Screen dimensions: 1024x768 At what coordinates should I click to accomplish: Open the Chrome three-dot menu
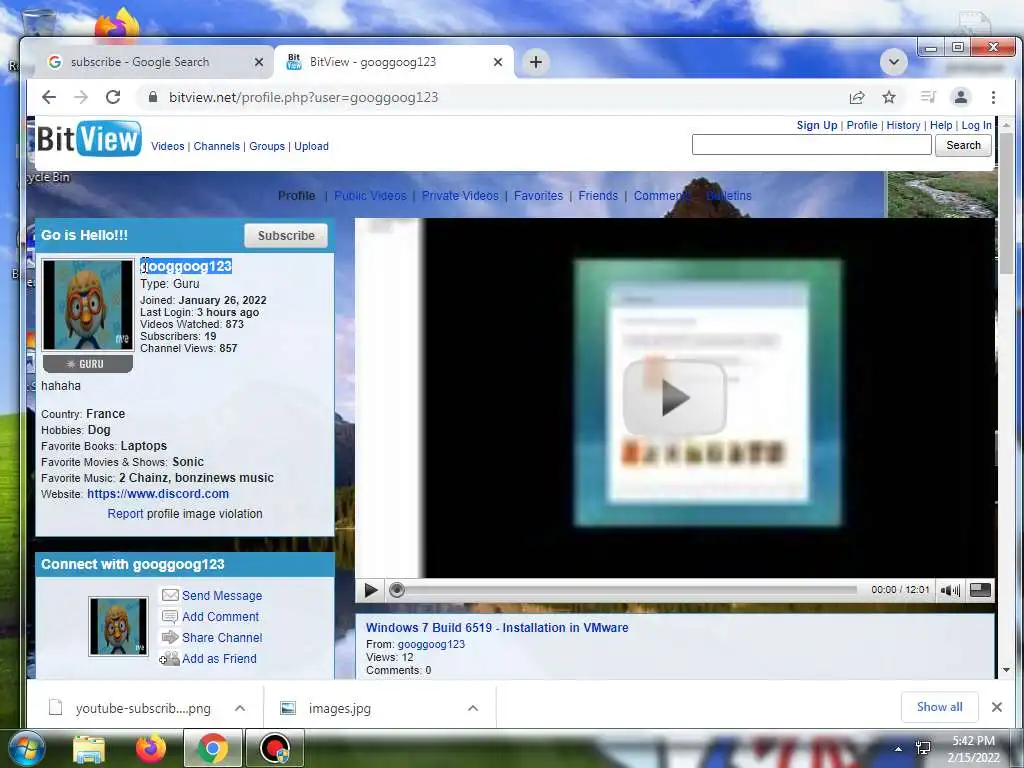click(993, 97)
